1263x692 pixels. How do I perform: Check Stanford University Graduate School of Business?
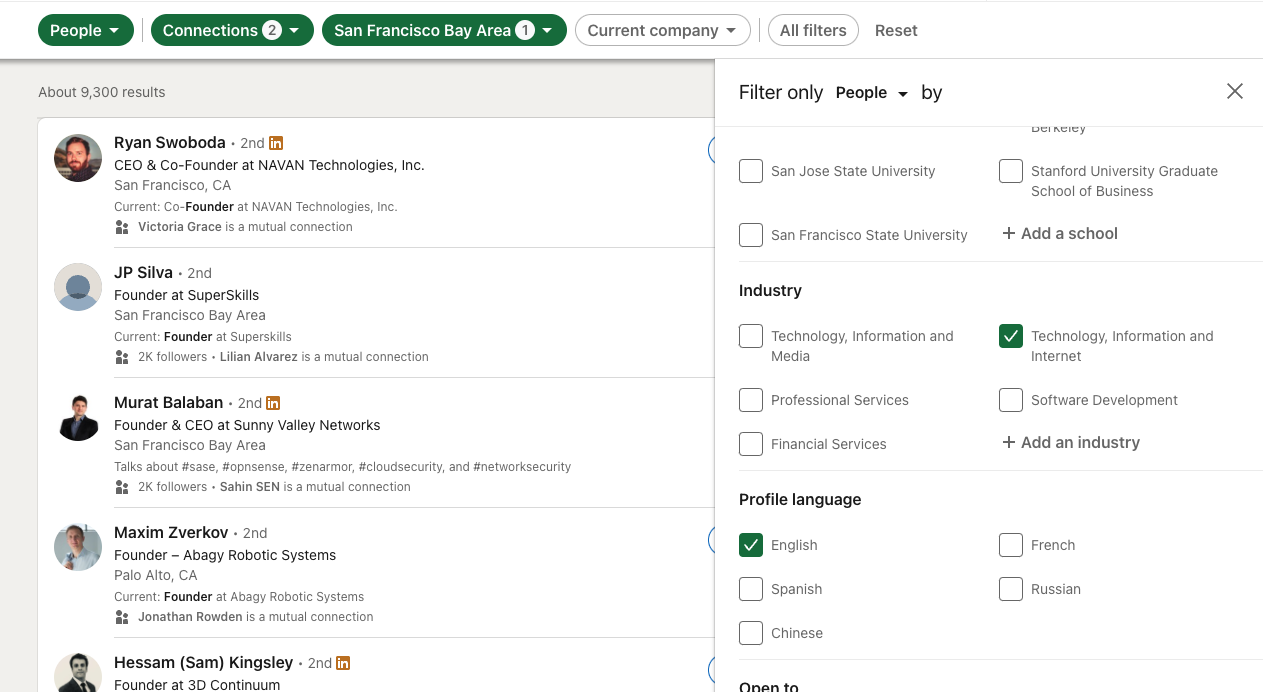coord(1011,171)
